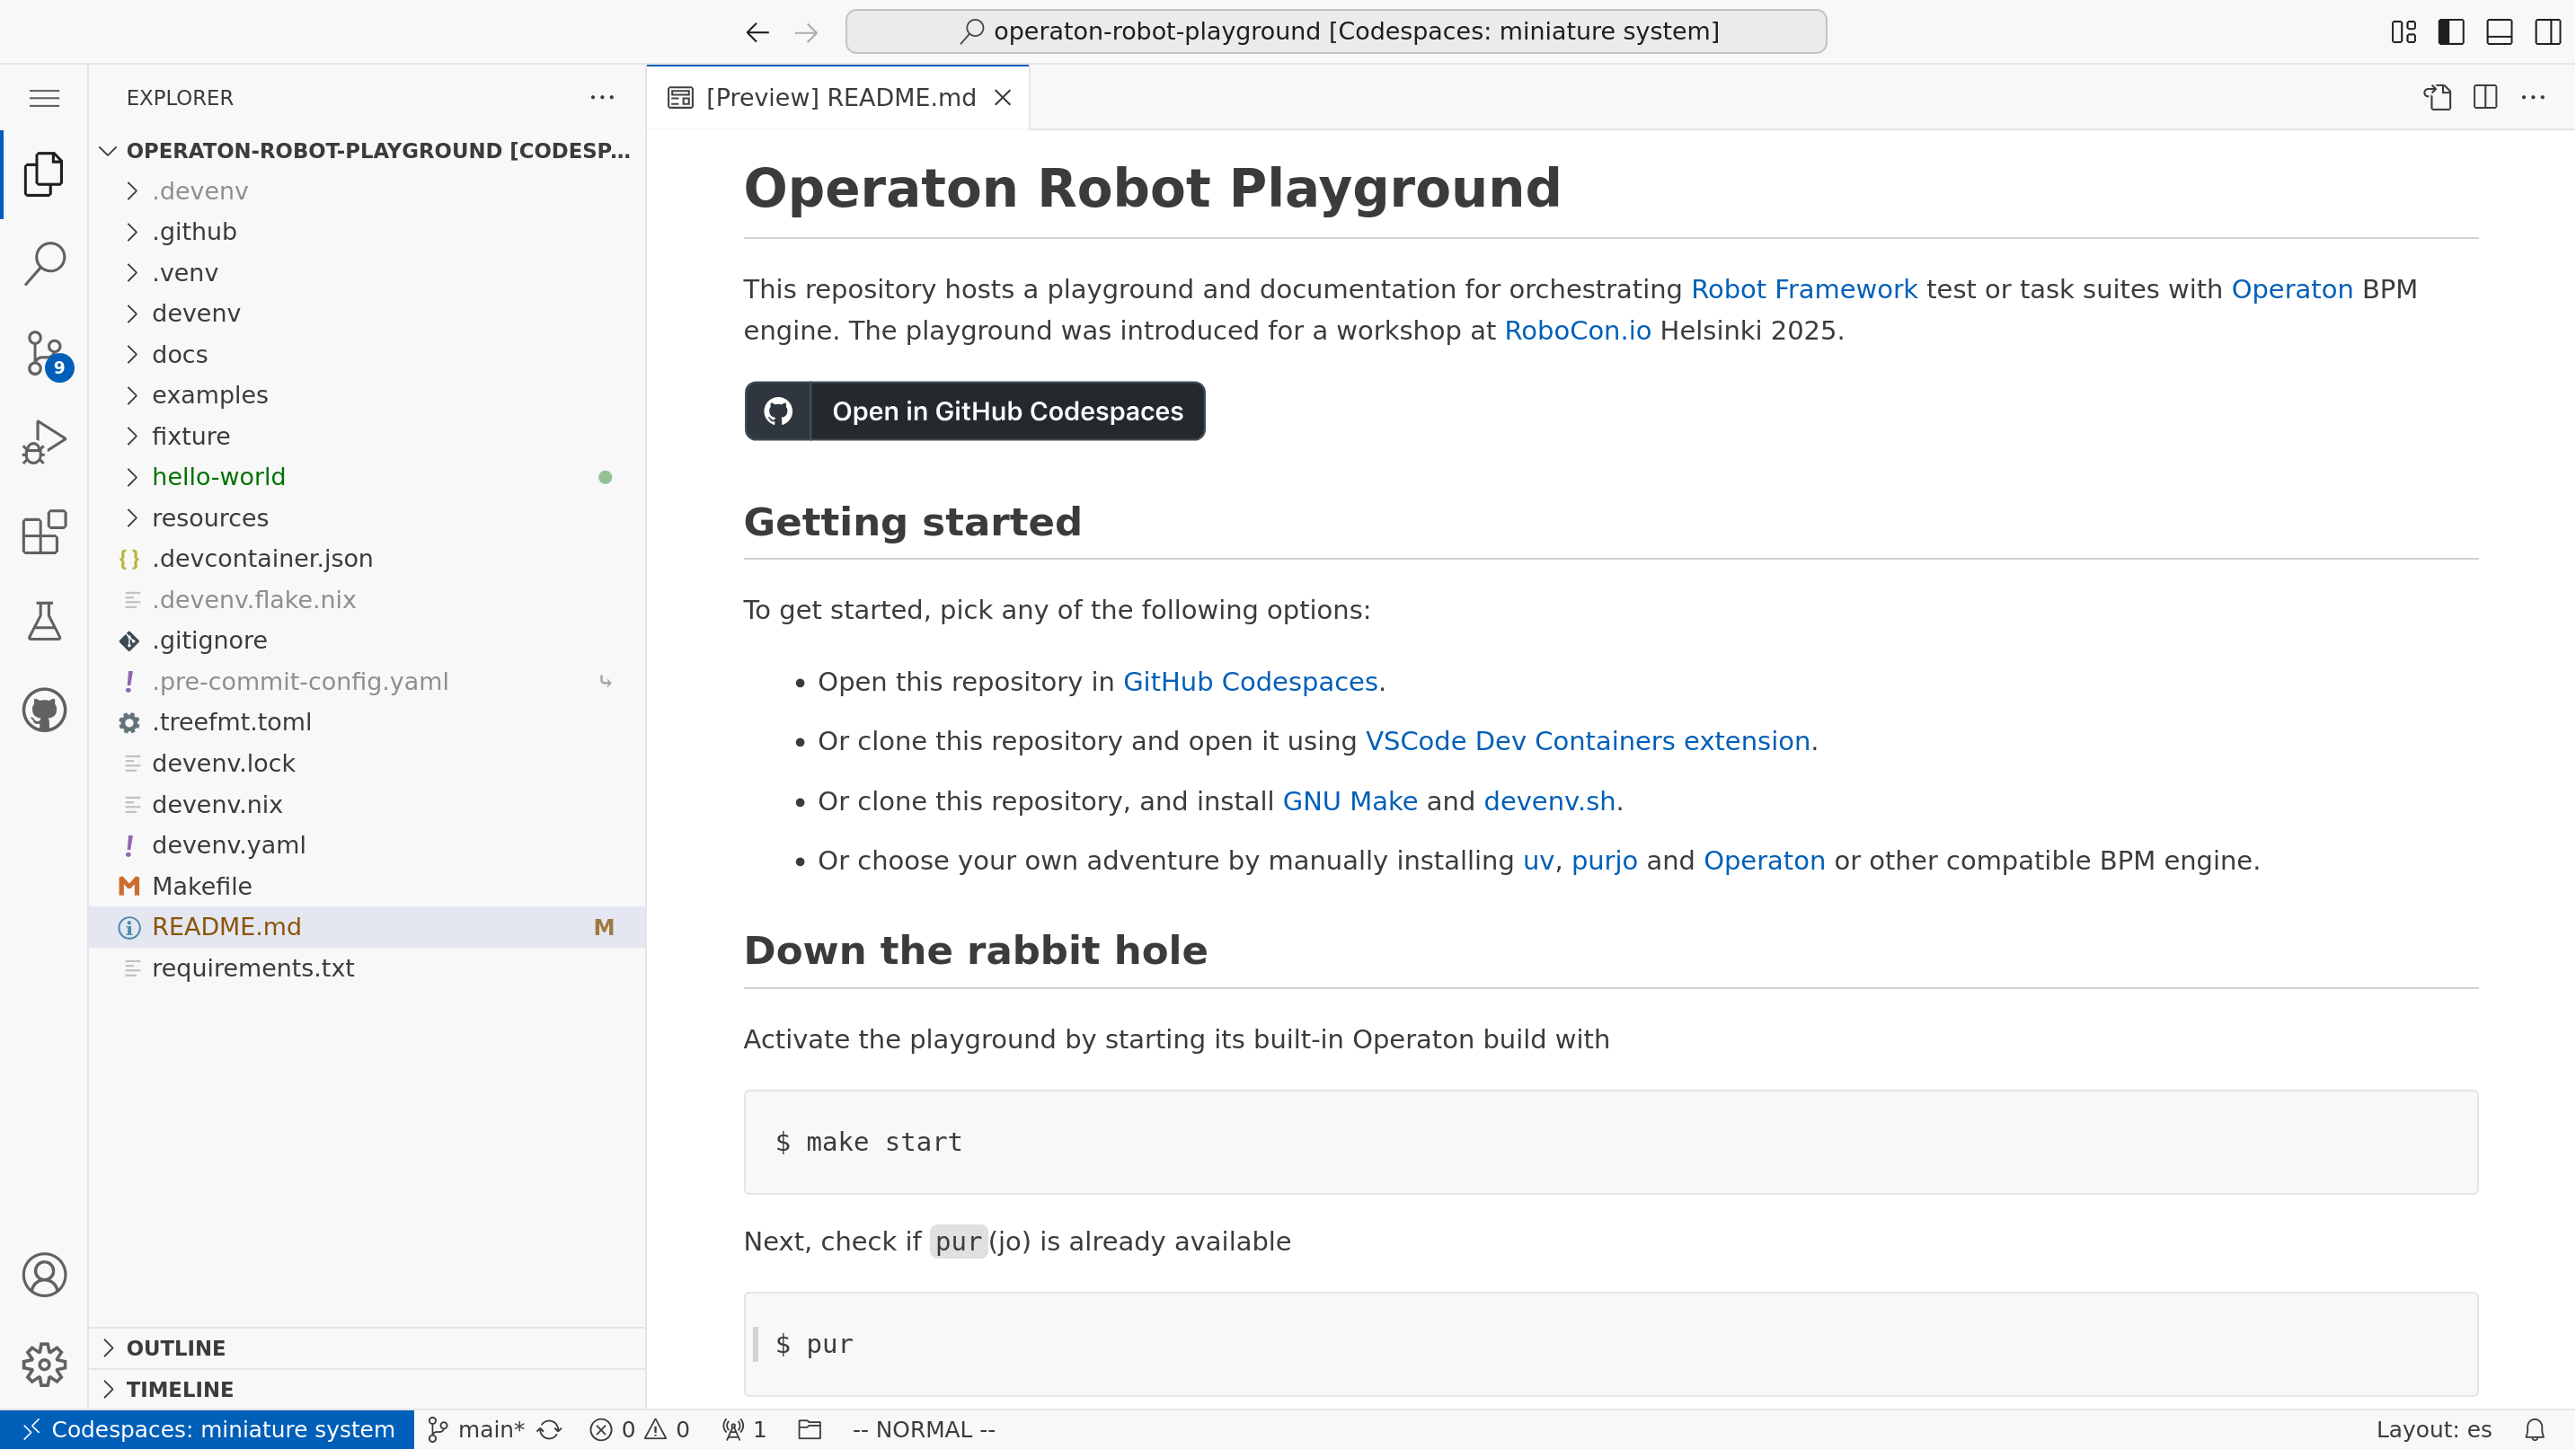Screen dimensions: 2576x1449
Task: Open errors and warnings problems indicator
Action: click(640, 1429)
